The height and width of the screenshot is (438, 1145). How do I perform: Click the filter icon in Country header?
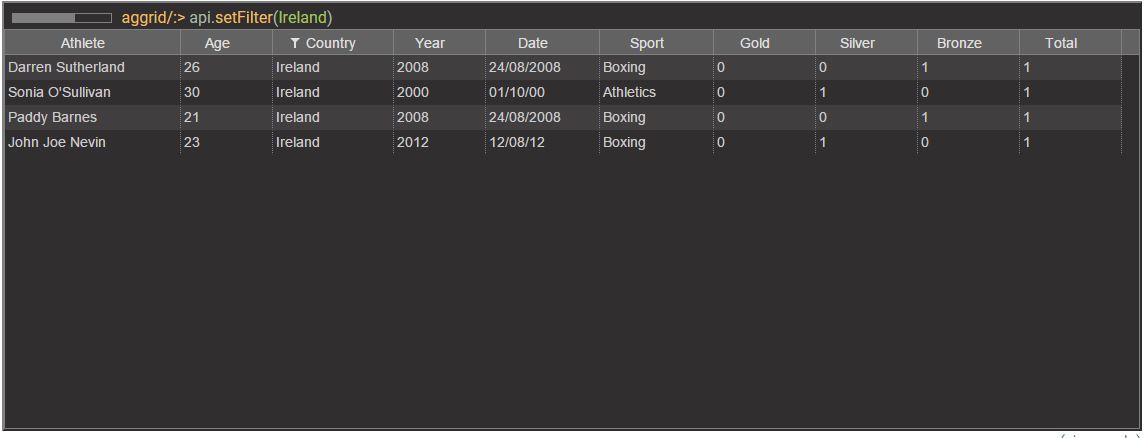[295, 43]
